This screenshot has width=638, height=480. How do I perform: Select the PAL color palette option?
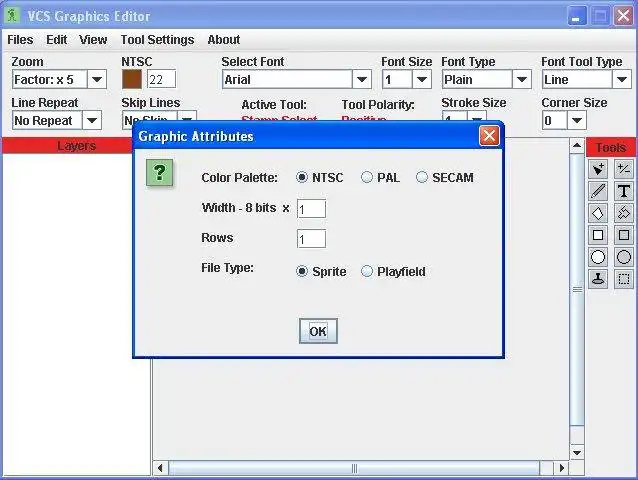click(x=380, y=177)
